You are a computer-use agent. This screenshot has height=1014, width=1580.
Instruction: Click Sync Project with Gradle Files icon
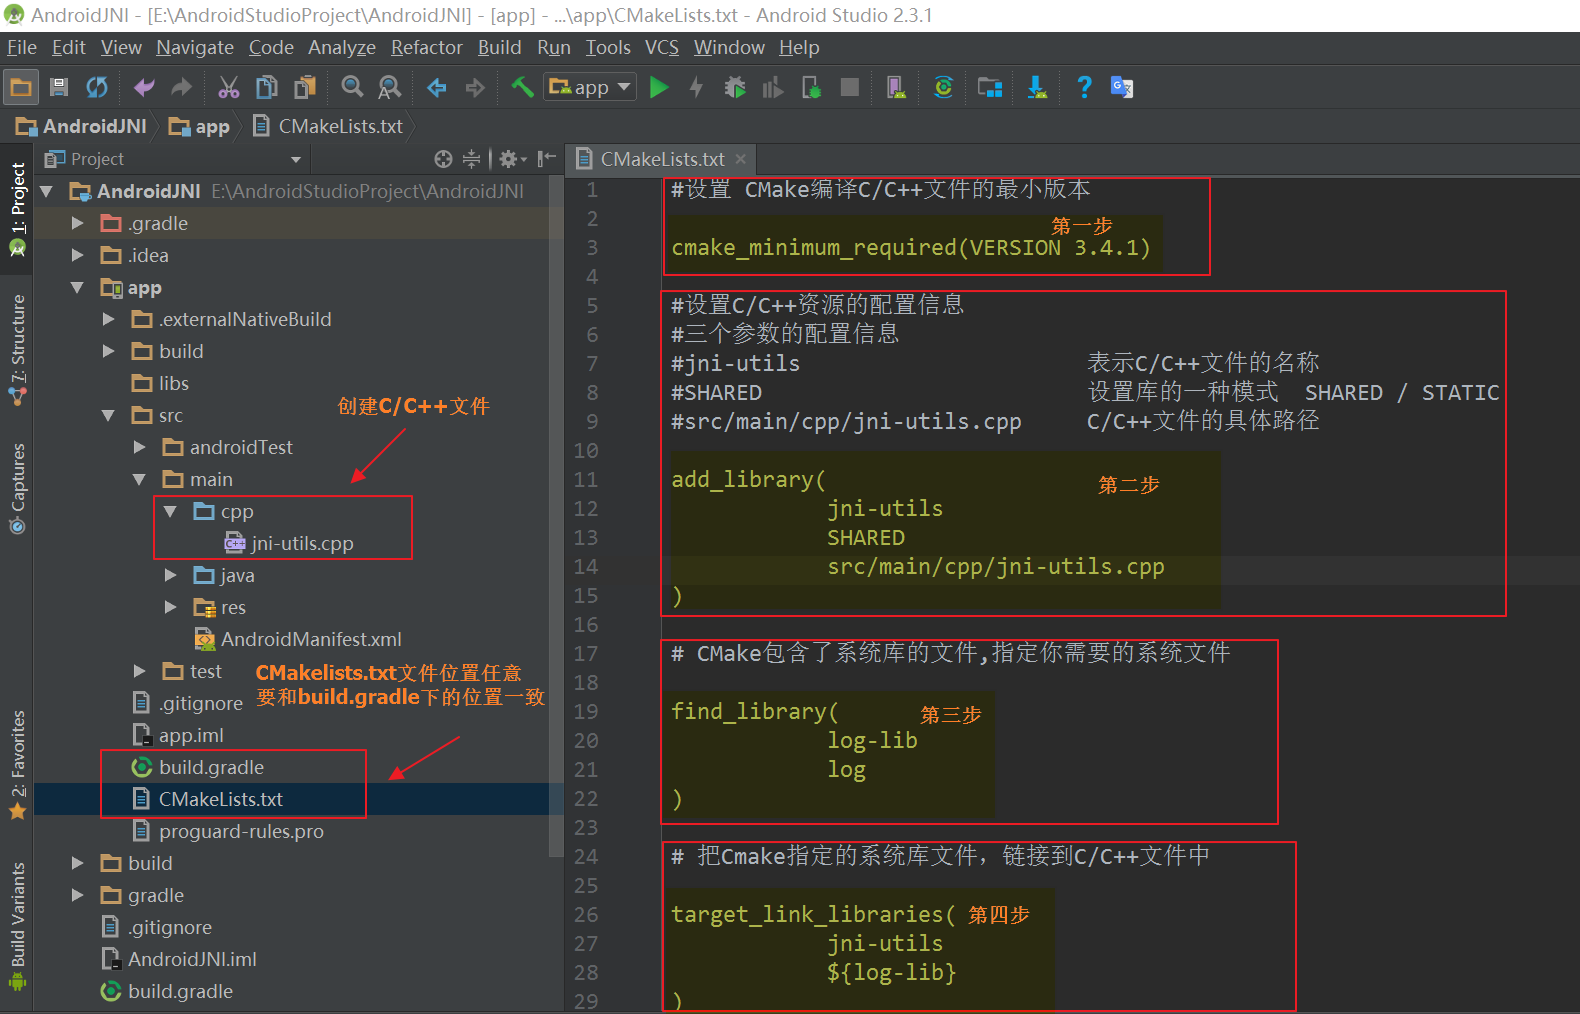point(943,88)
